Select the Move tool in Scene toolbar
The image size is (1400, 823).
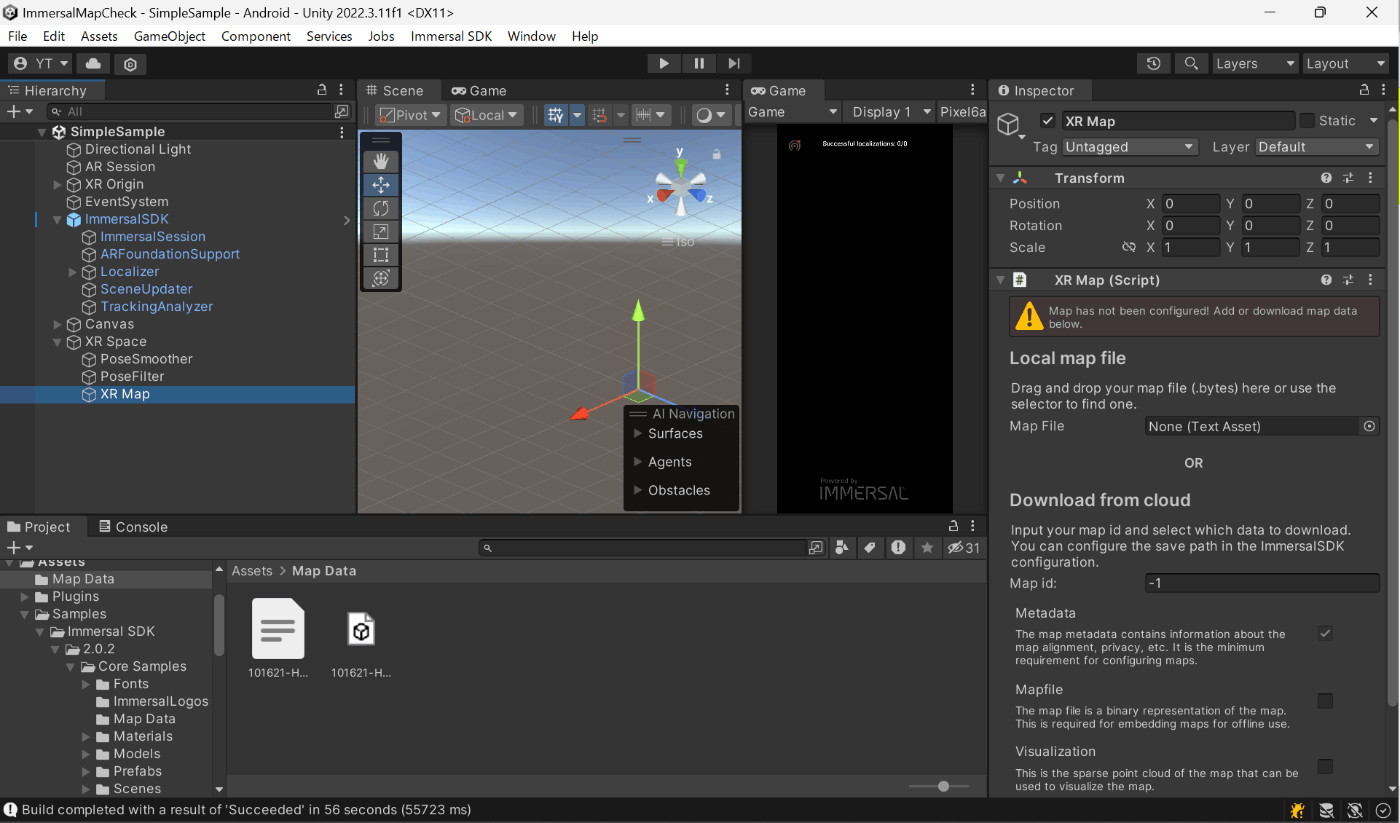tap(381, 185)
